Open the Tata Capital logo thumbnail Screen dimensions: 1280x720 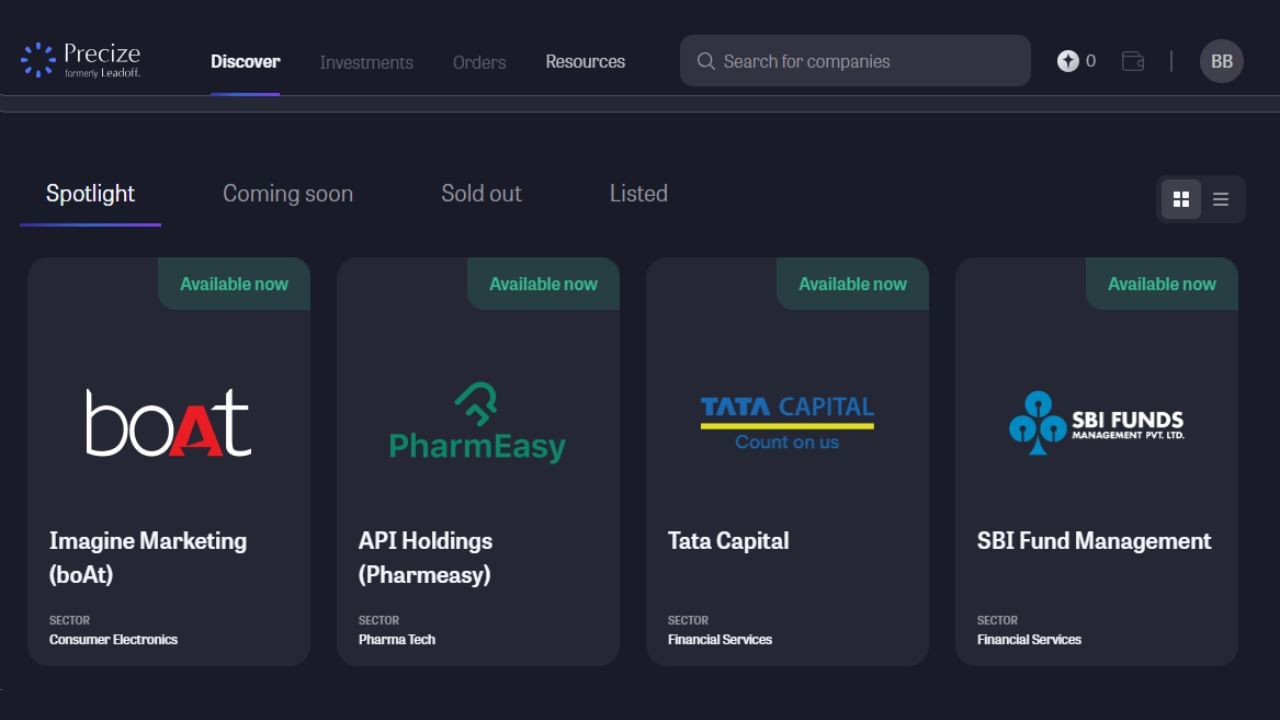[787, 423]
